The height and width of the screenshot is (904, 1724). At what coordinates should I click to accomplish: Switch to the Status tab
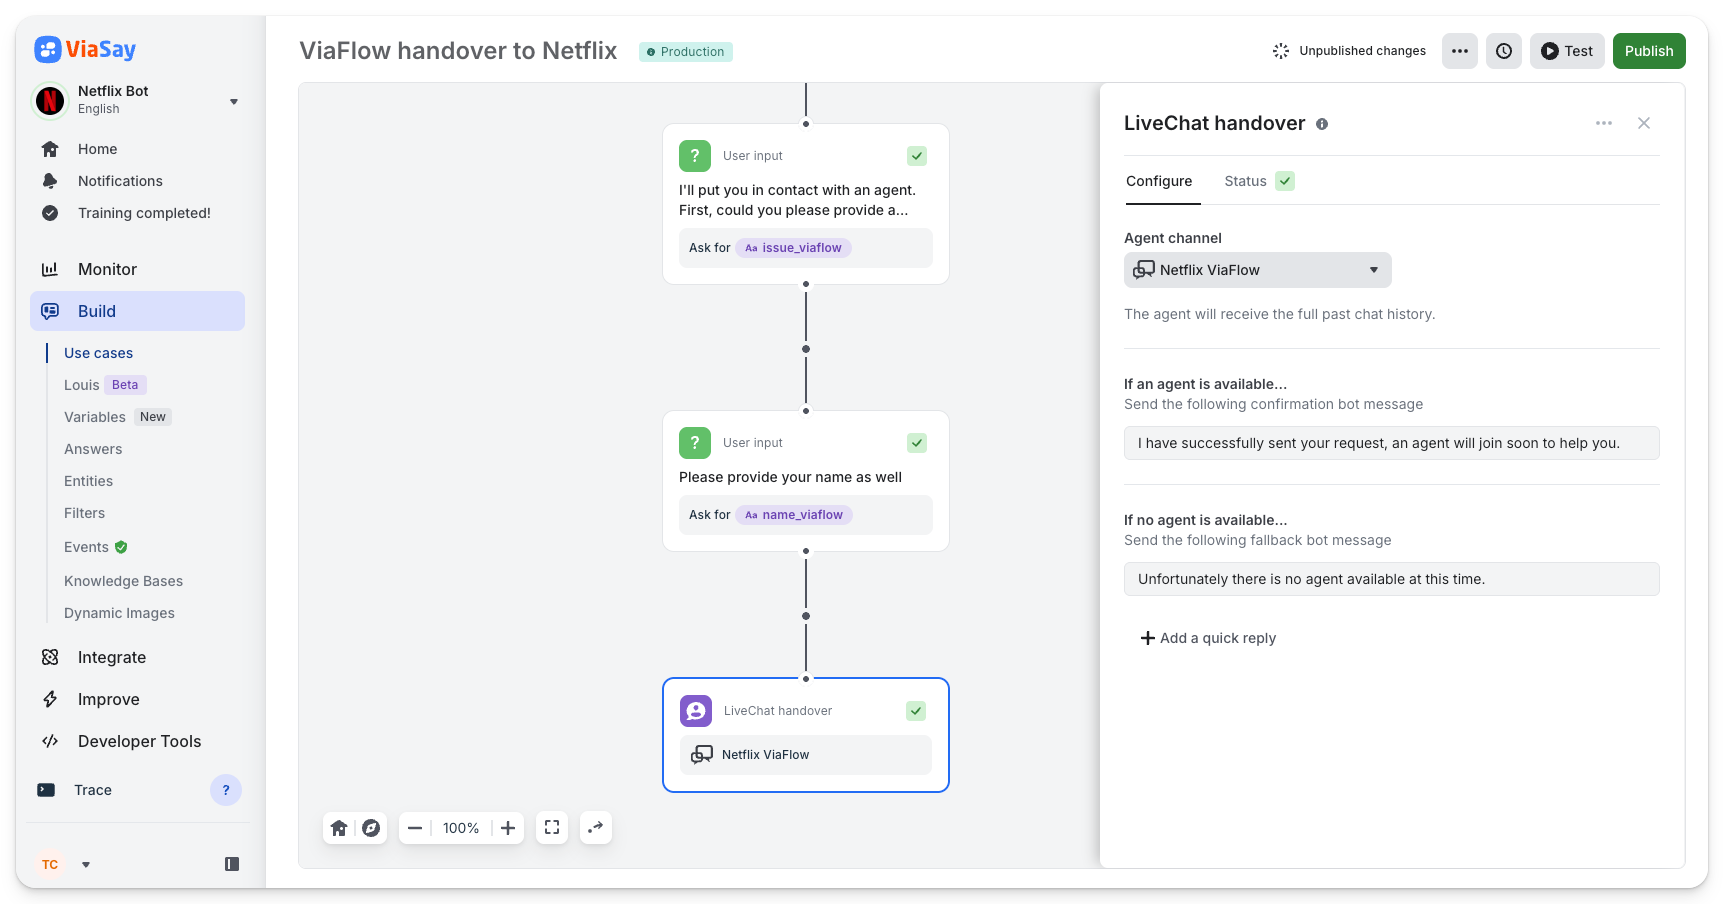tap(1245, 181)
